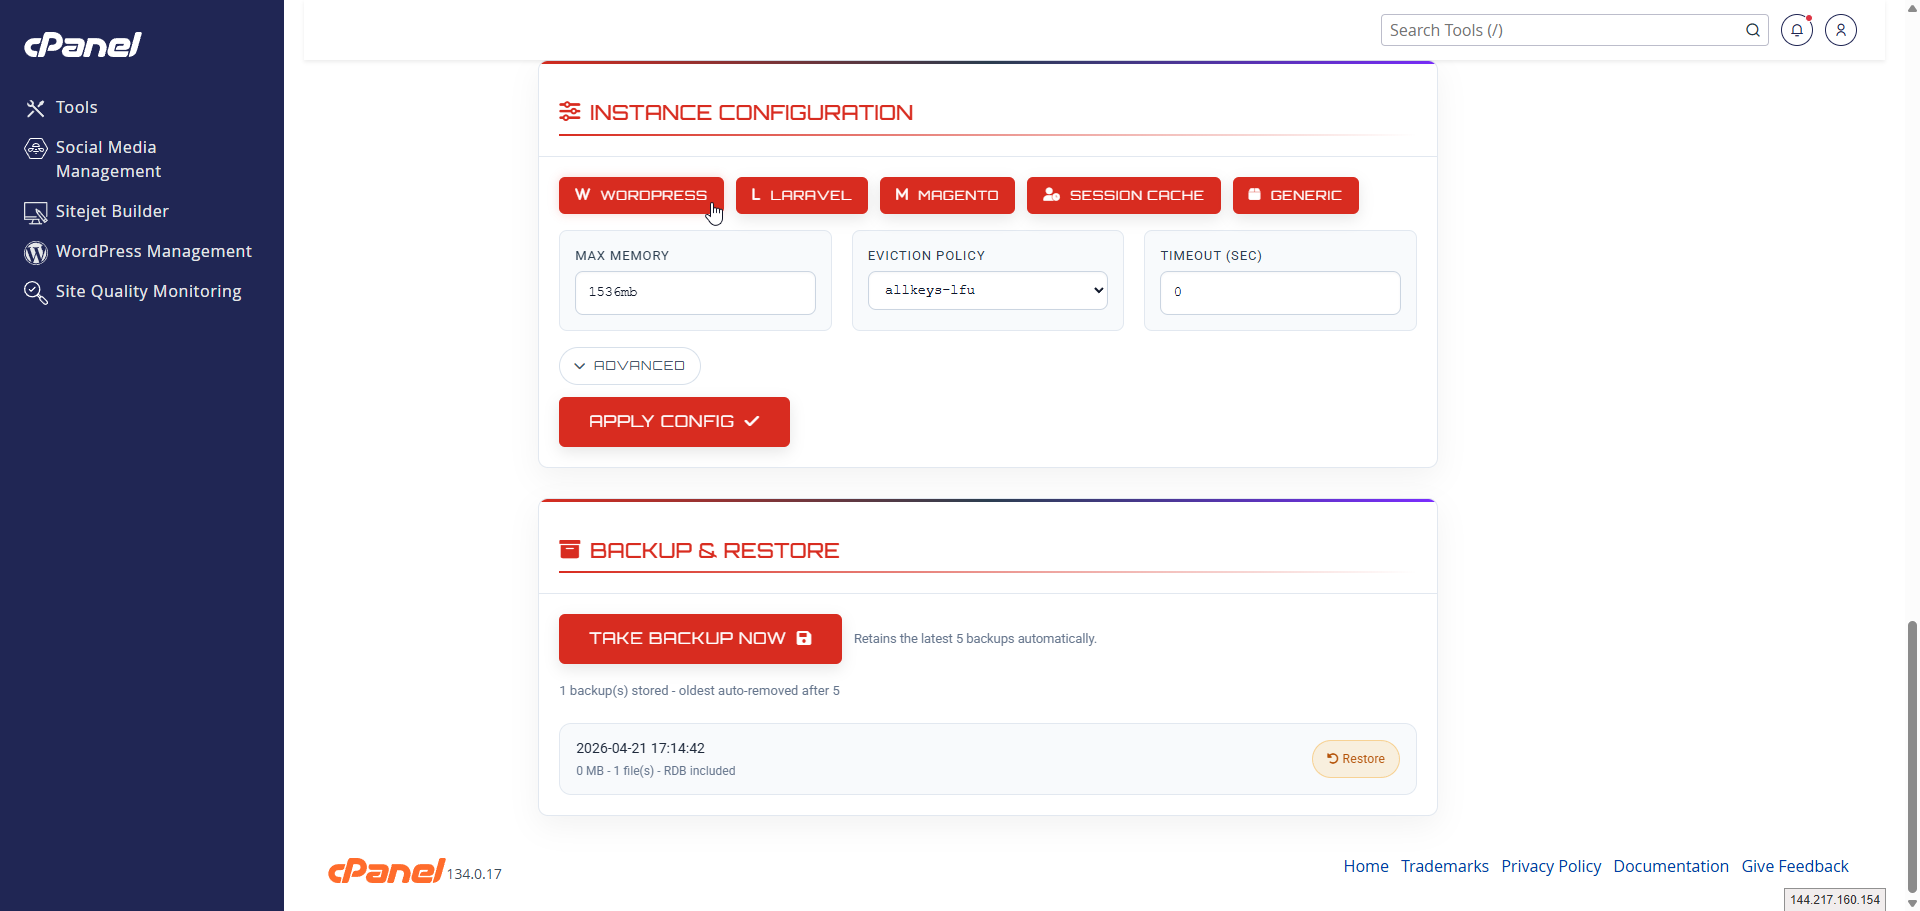Open Site Quality Monitoring
This screenshot has width=1920, height=911.
[147, 291]
